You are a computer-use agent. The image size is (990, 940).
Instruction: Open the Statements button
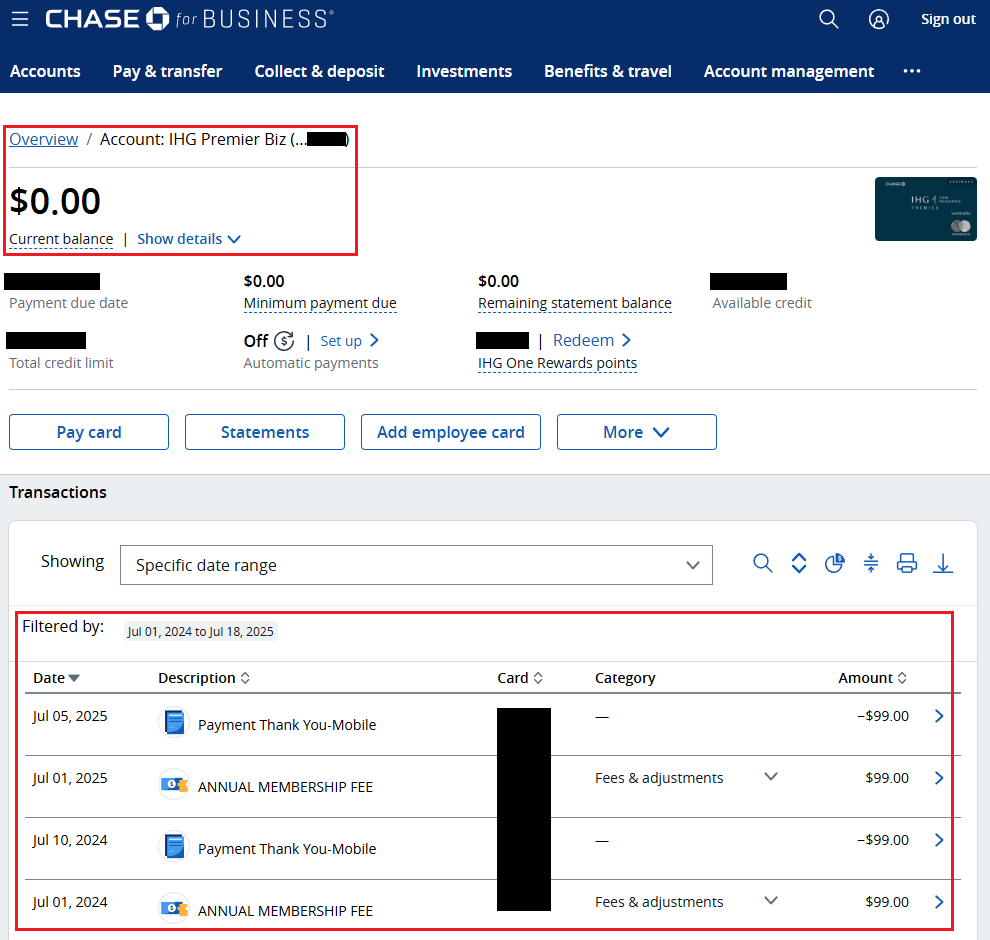(265, 432)
